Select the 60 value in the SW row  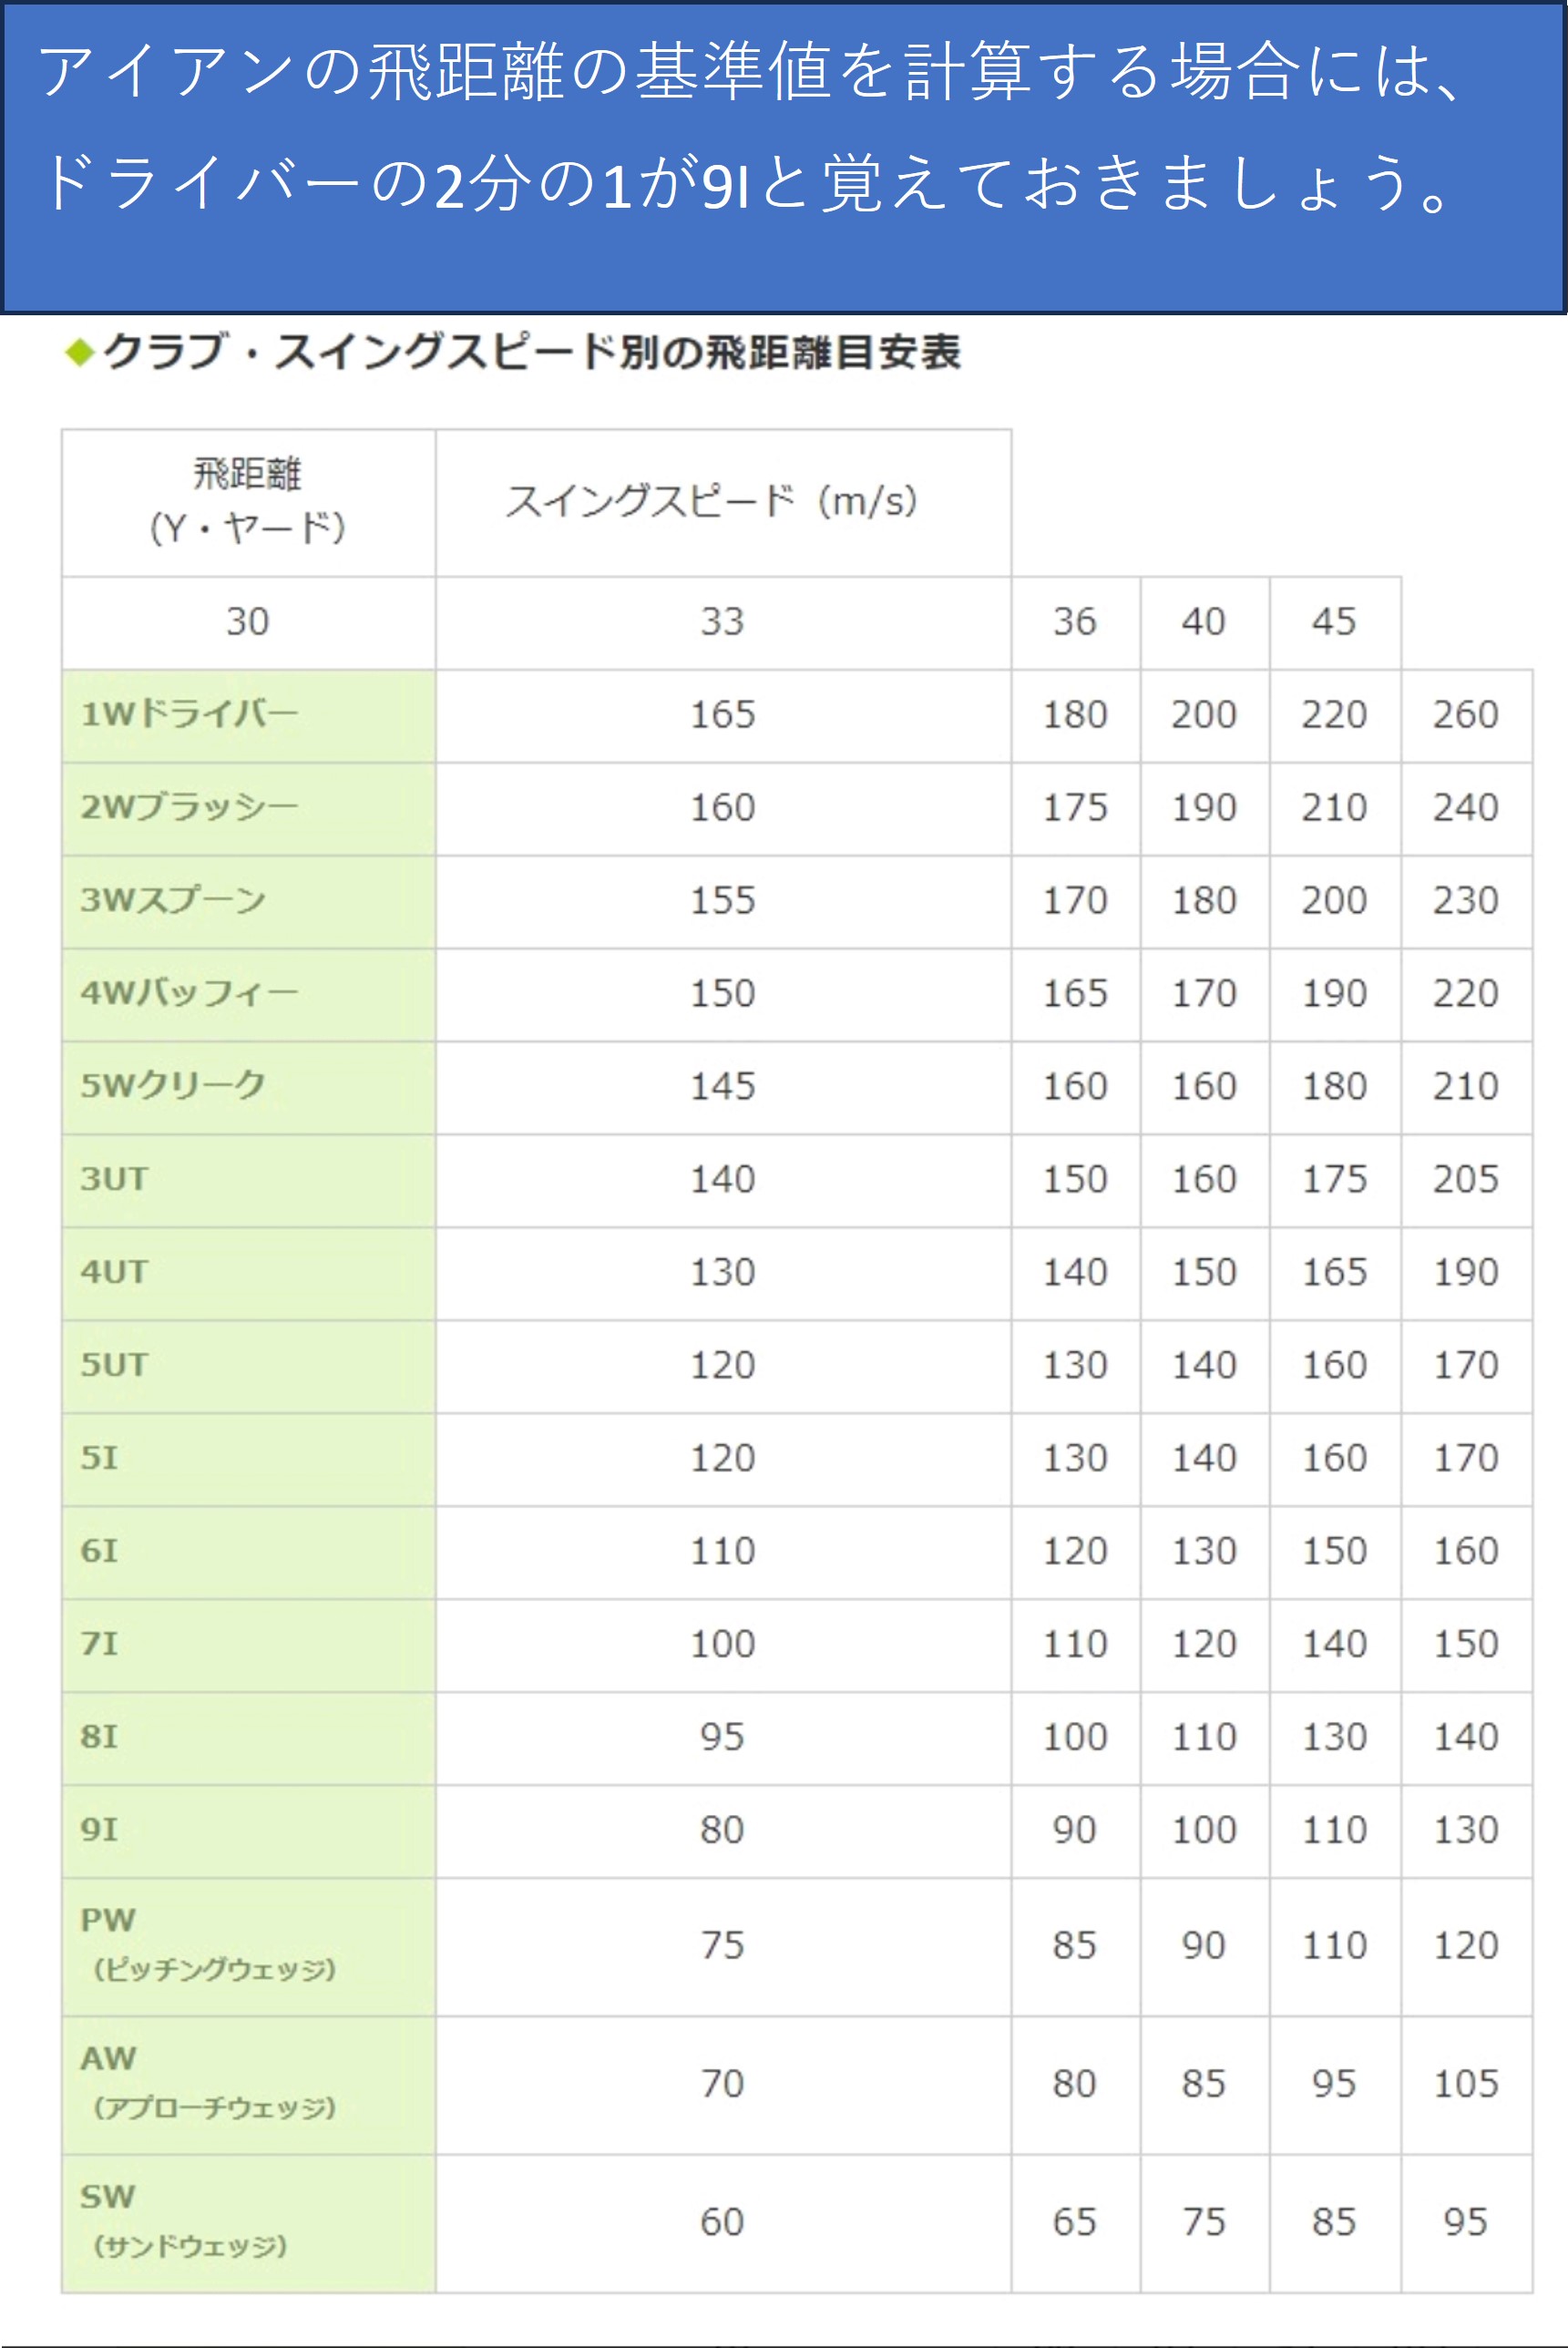(x=722, y=2222)
